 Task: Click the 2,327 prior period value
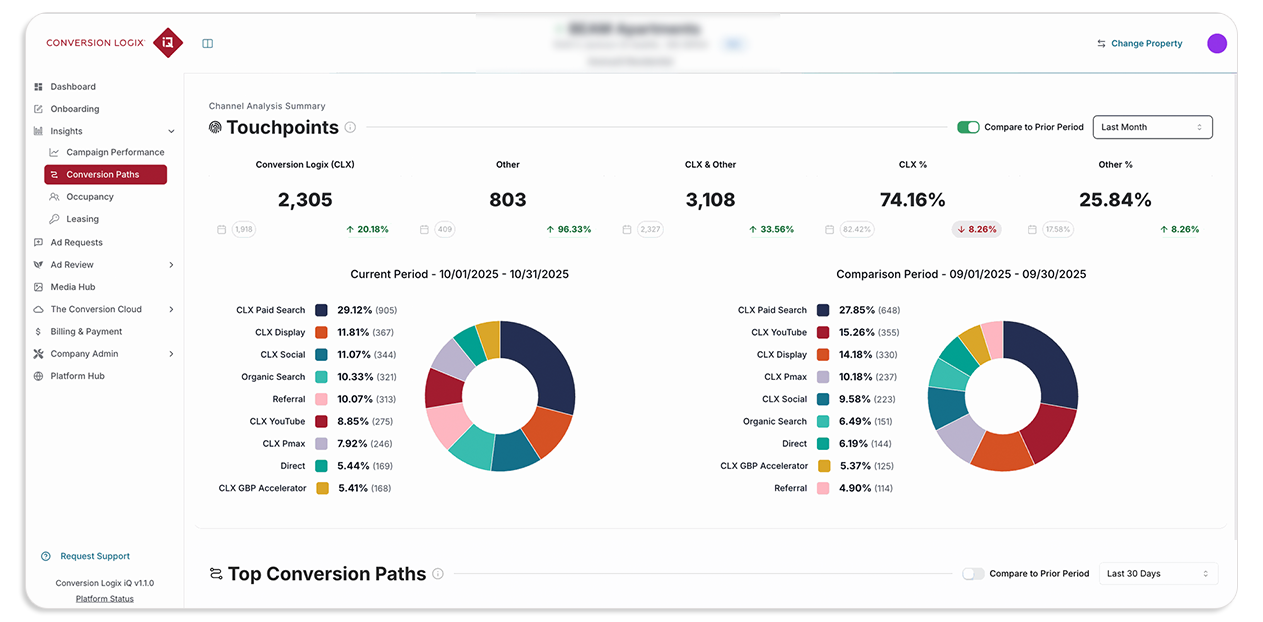650,229
